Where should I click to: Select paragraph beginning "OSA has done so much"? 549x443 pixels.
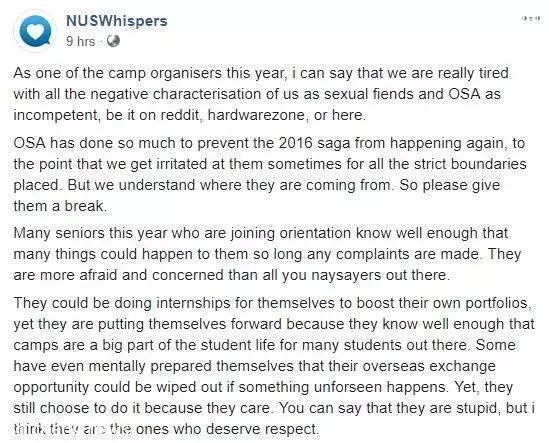(270, 174)
